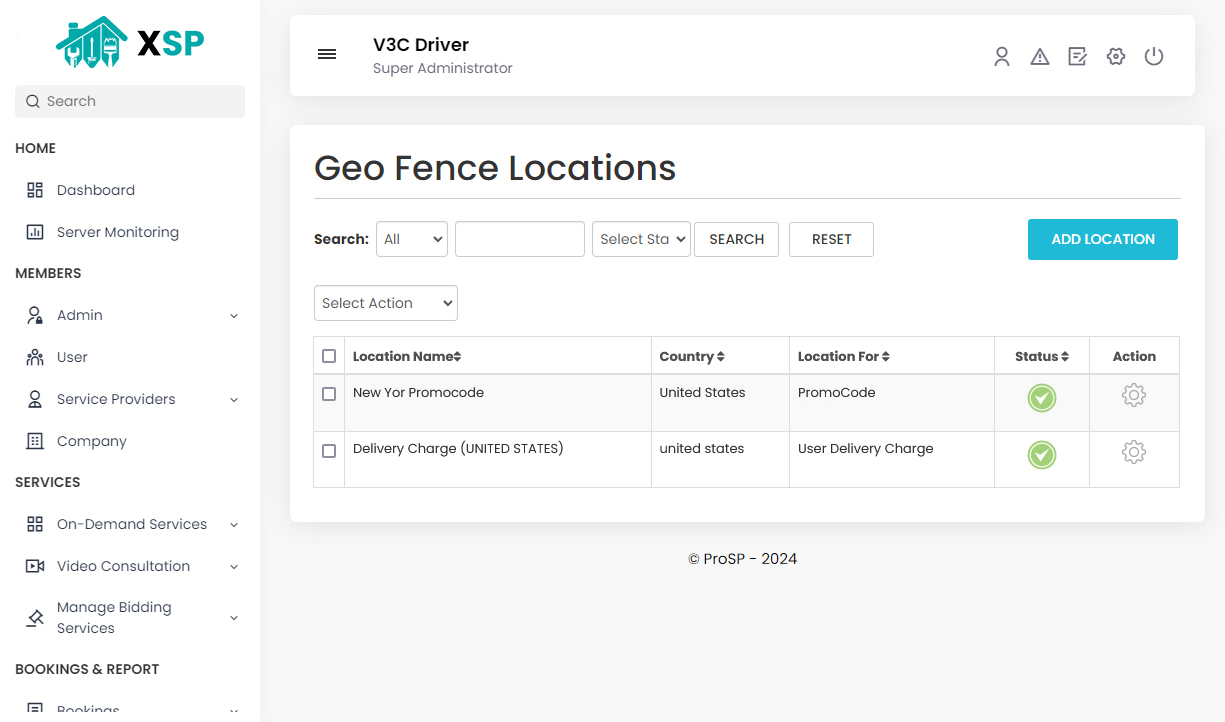The height and width of the screenshot is (722, 1225).
Task: Check the select-all checkbox in table header
Action: click(328, 355)
